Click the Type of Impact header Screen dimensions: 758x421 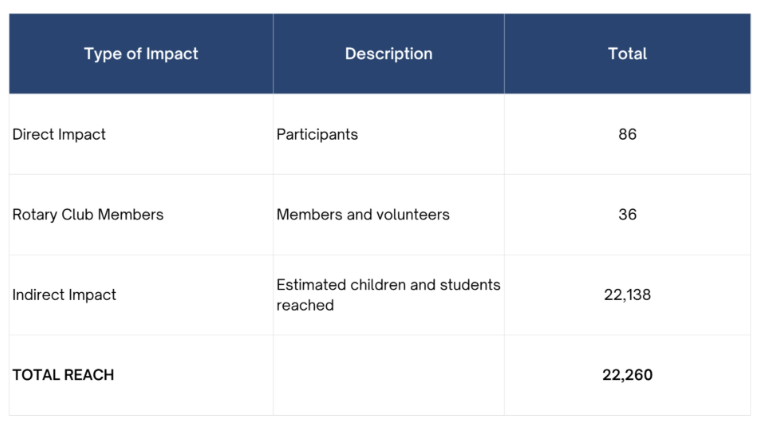(141, 54)
